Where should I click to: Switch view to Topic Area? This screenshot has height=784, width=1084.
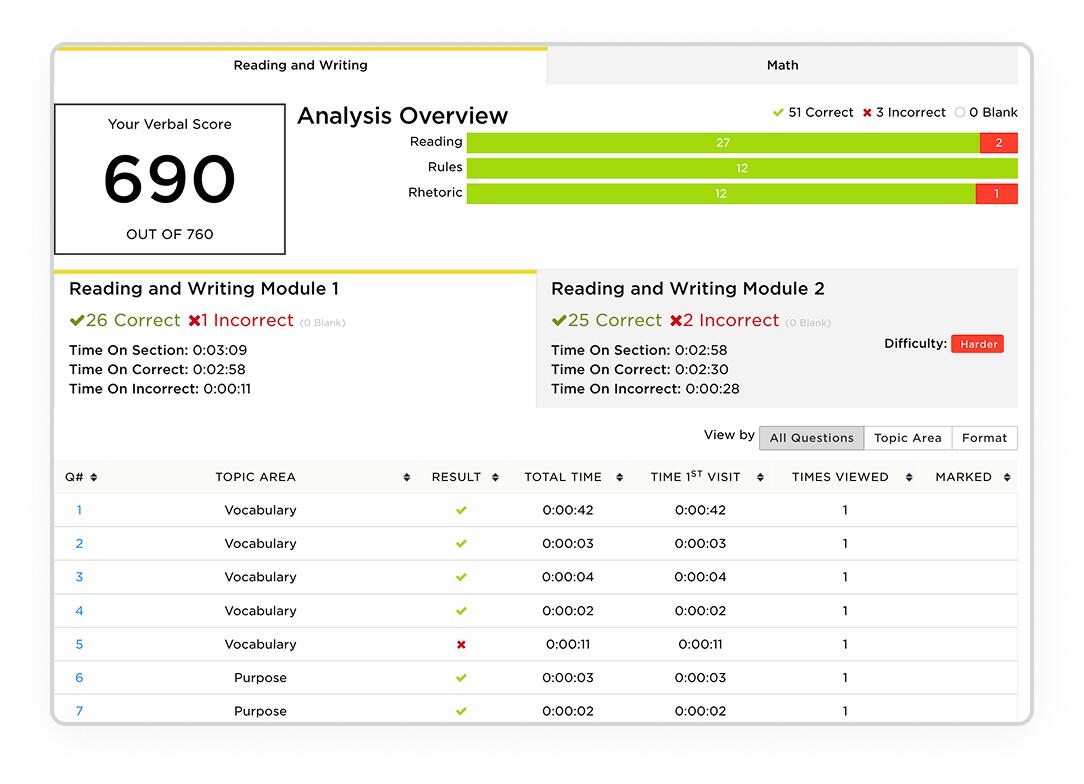click(x=907, y=438)
